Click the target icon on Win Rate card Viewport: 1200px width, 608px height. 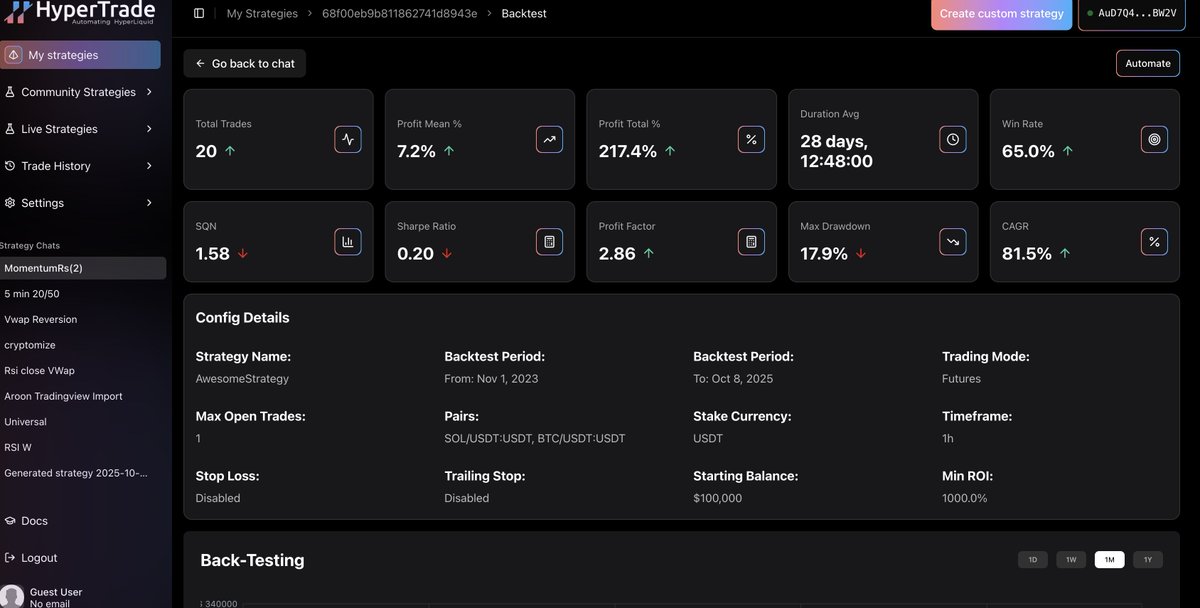click(x=1154, y=139)
